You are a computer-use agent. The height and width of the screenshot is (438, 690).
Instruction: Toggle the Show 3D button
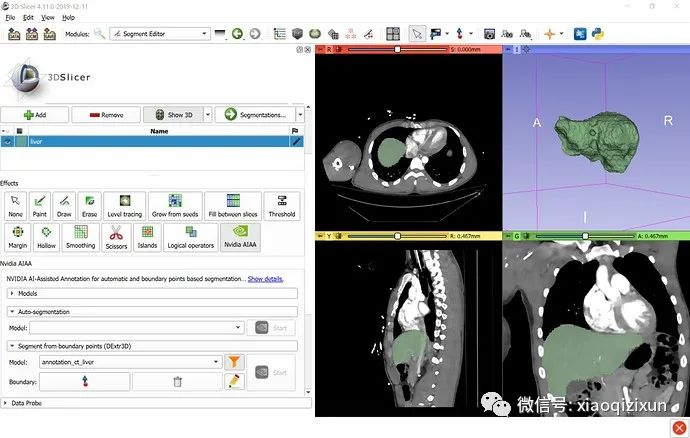173,115
